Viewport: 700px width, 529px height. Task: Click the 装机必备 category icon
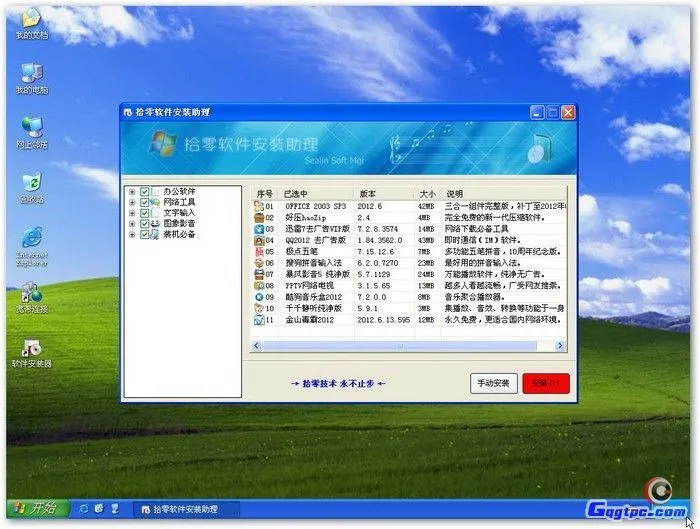tap(155, 234)
